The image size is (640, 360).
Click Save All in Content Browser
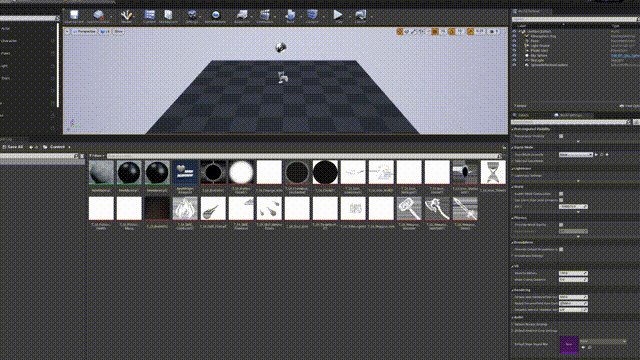(13, 147)
